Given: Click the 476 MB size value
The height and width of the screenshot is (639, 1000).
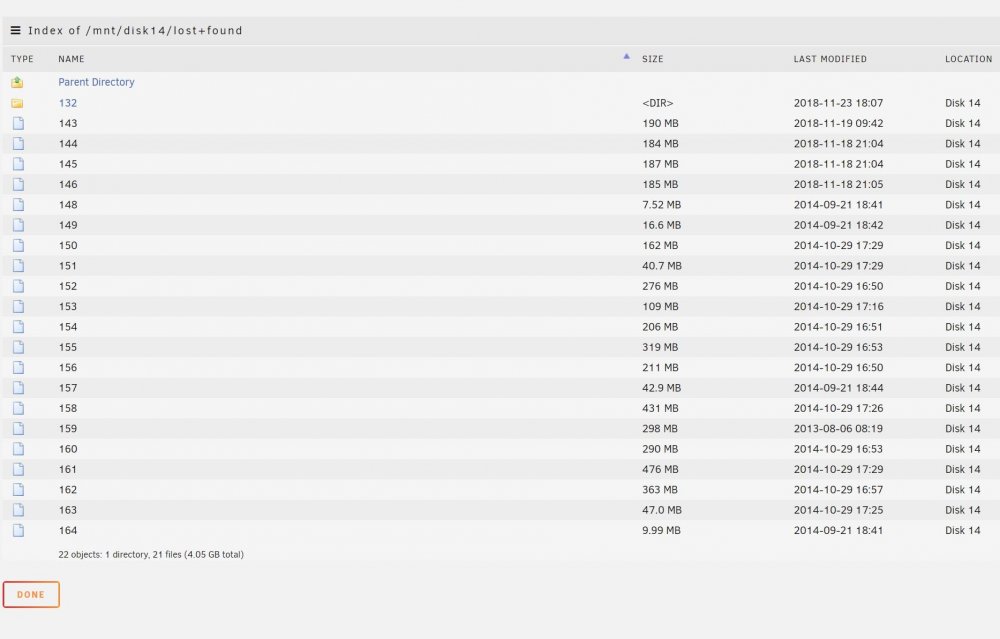Looking at the screenshot, I should [660, 469].
